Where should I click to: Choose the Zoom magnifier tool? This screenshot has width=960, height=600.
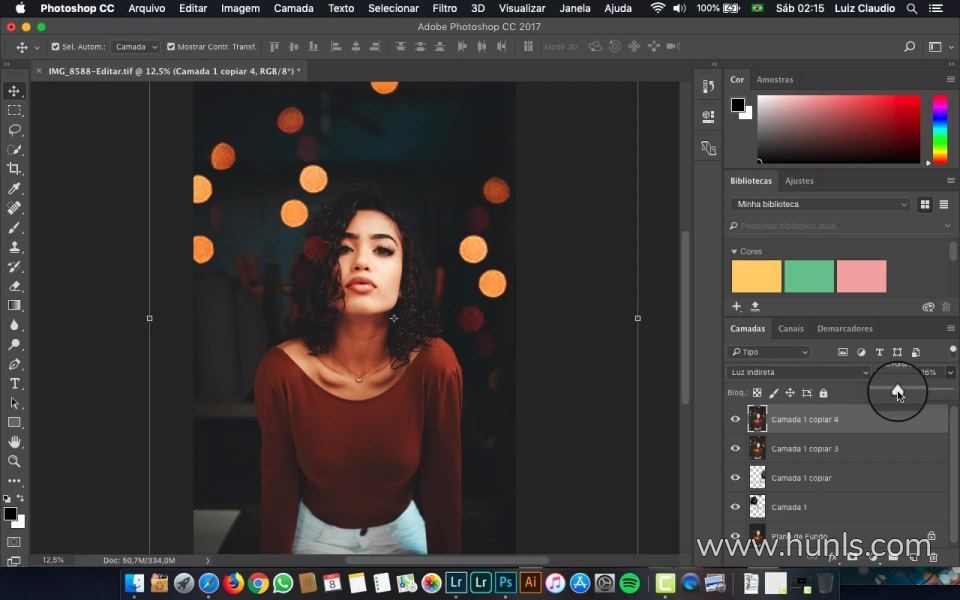[15, 461]
